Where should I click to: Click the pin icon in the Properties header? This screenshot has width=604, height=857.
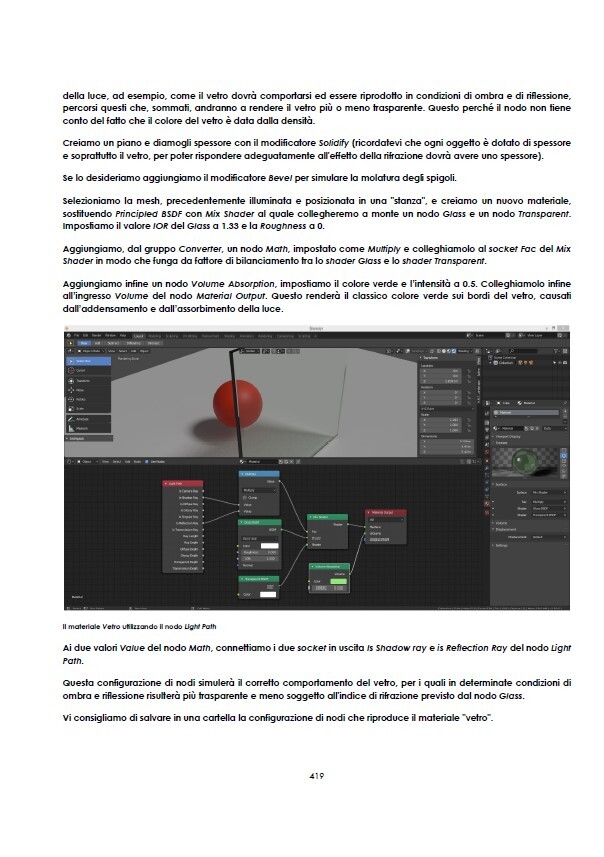(565, 403)
